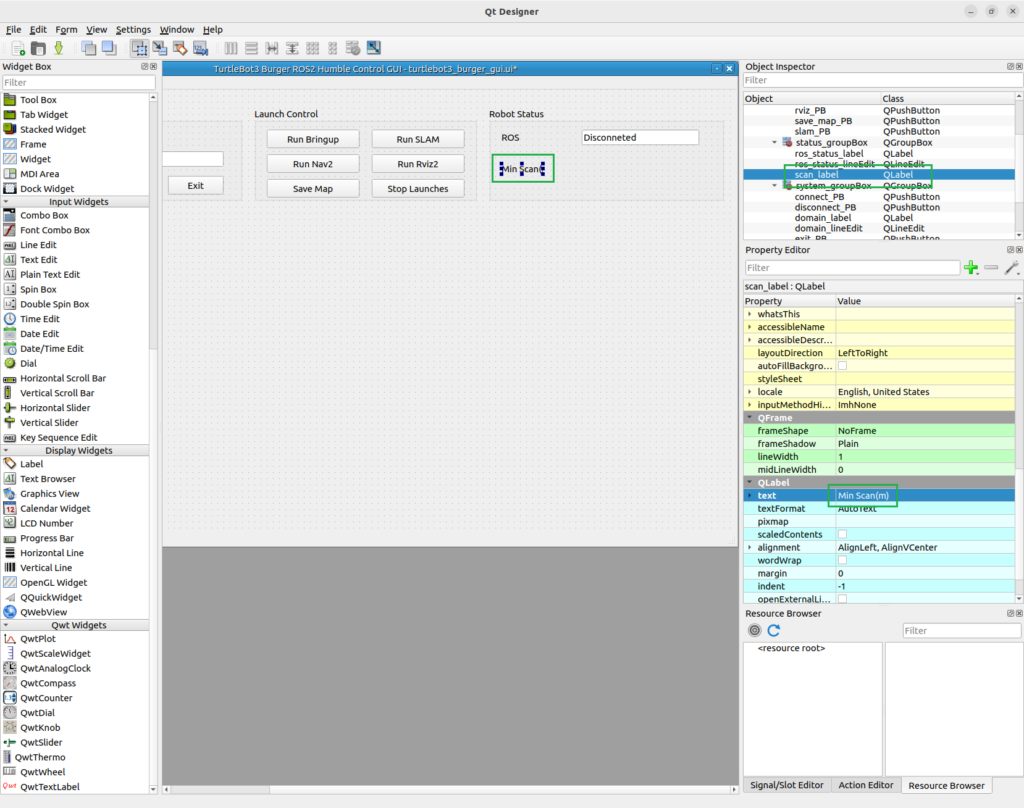Screen dimensions: 1024x808
Task: Toggle the openExternalLinks checkbox
Action: [x=842, y=599]
